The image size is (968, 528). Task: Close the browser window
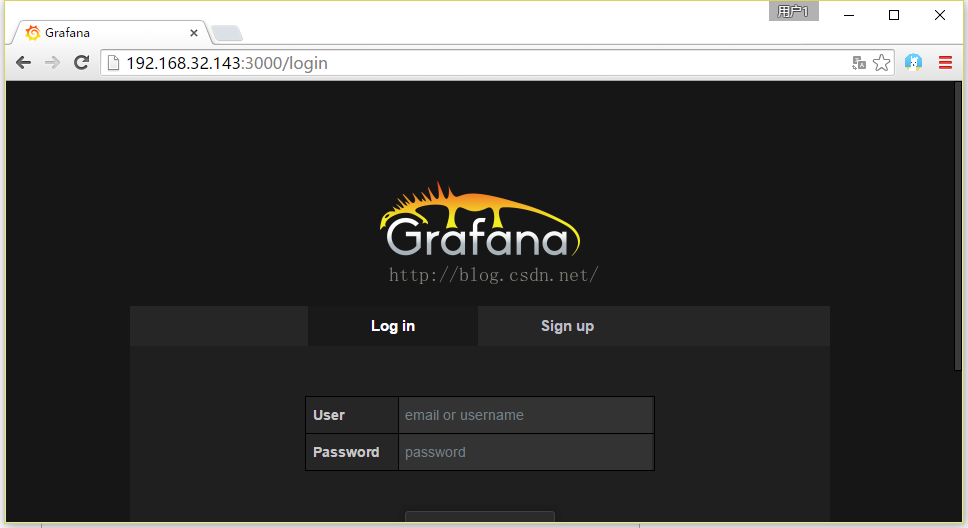940,15
